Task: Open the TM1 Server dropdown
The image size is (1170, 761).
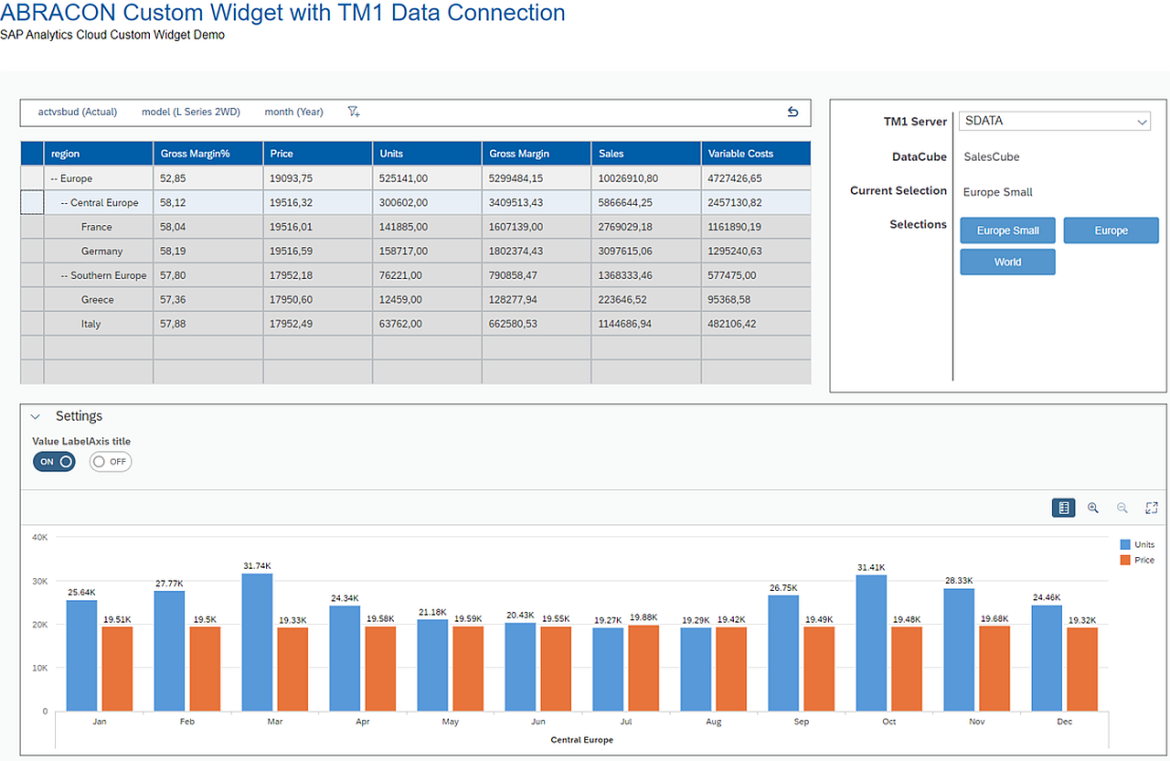Action: pos(1055,121)
